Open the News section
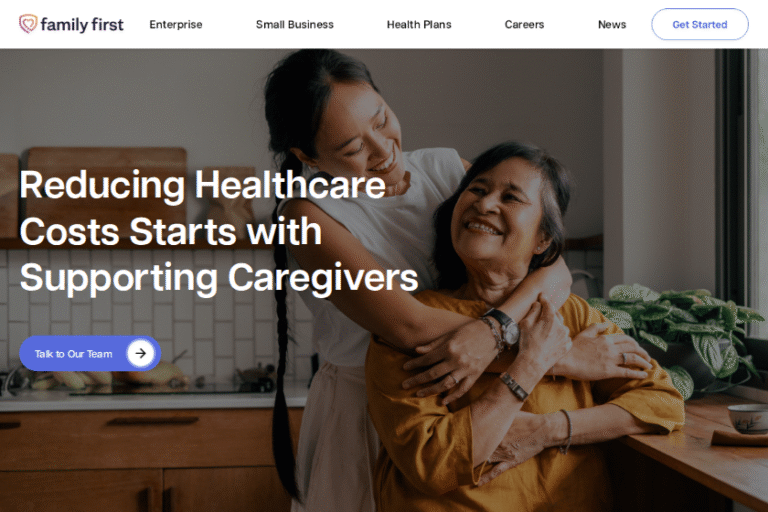Image resolution: width=768 pixels, height=512 pixels. click(612, 24)
